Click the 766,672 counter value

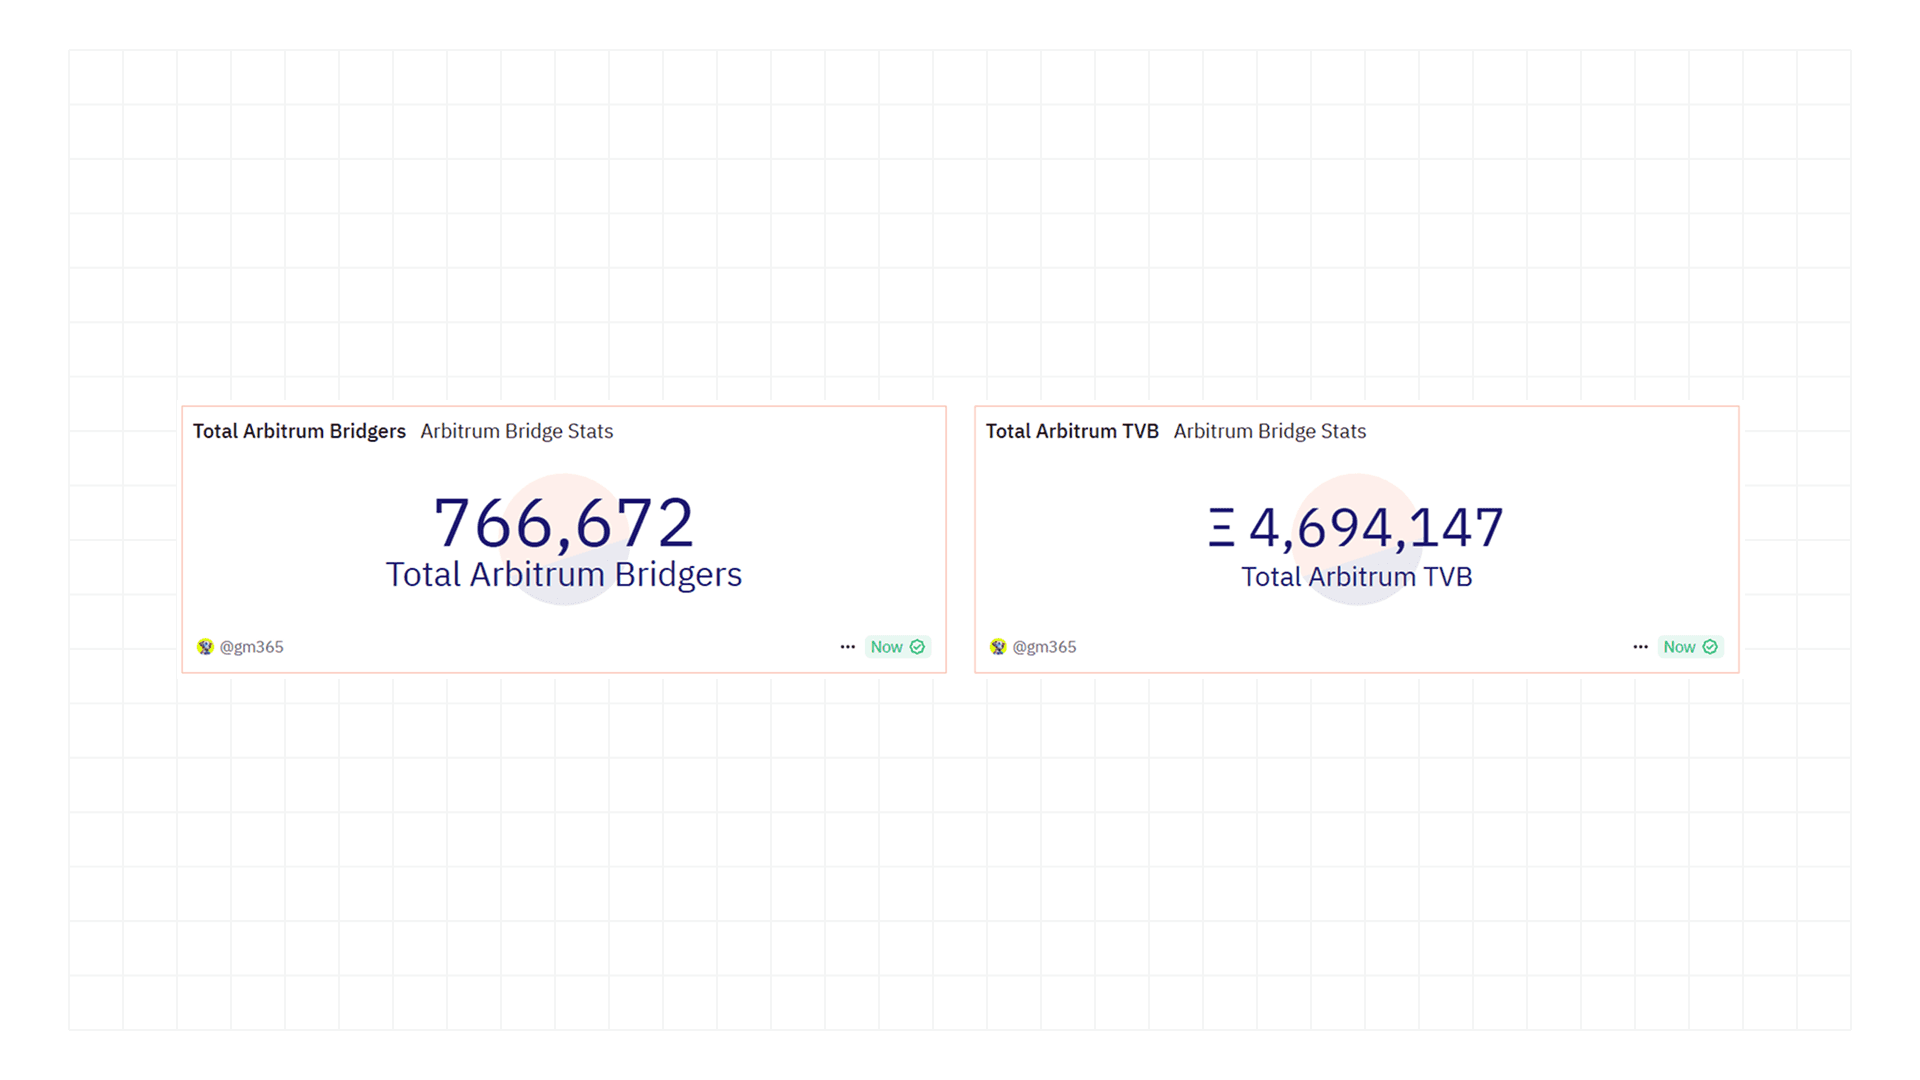(x=563, y=521)
